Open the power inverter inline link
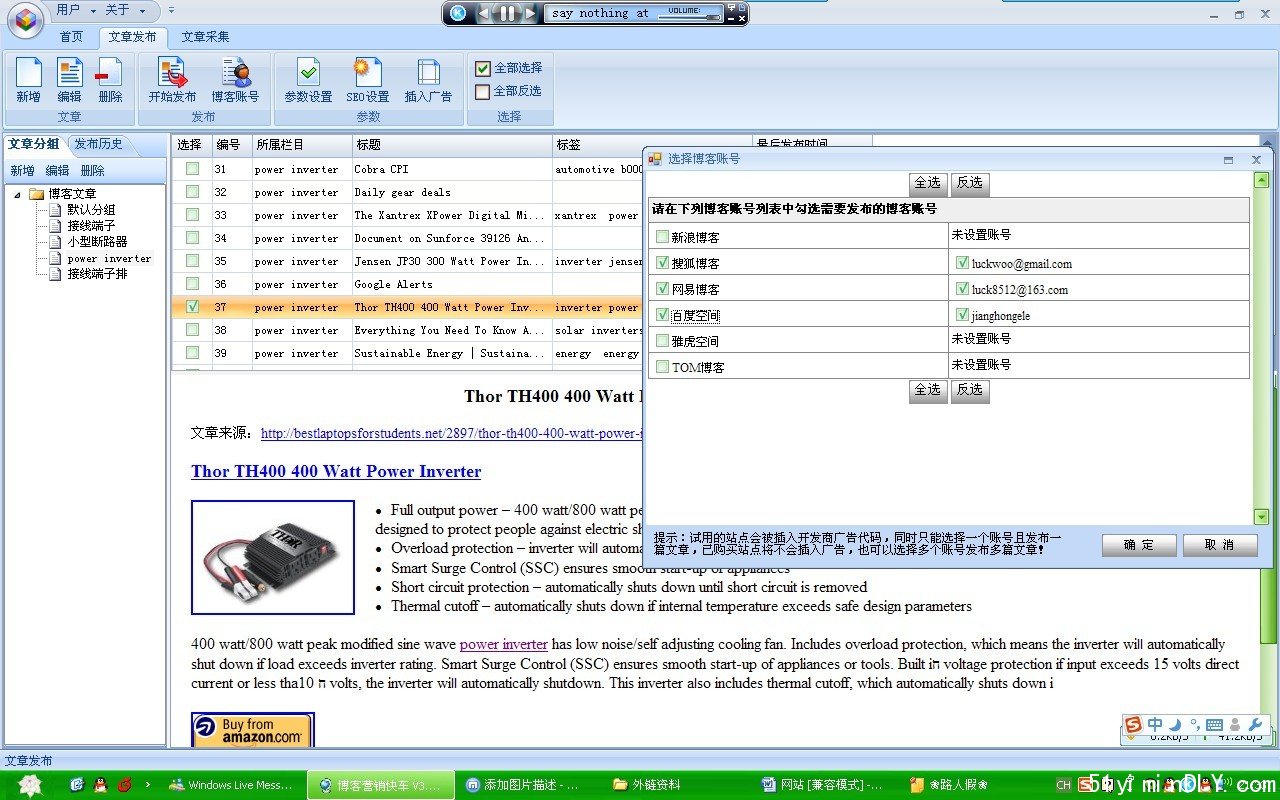This screenshot has width=1280, height=800. tap(504, 644)
